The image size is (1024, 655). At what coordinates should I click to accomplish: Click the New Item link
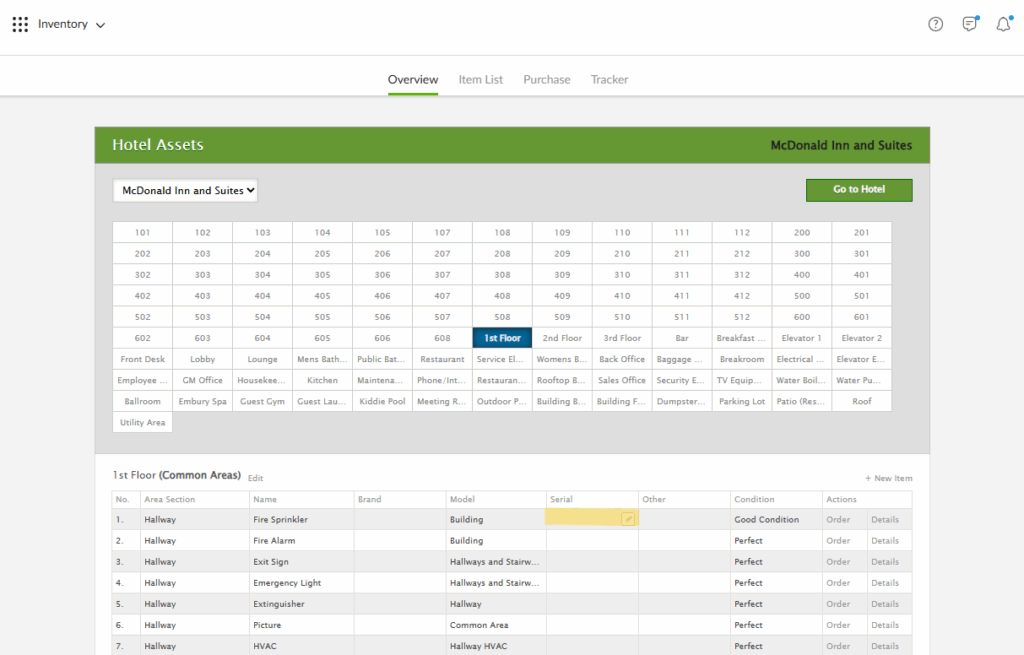889,479
